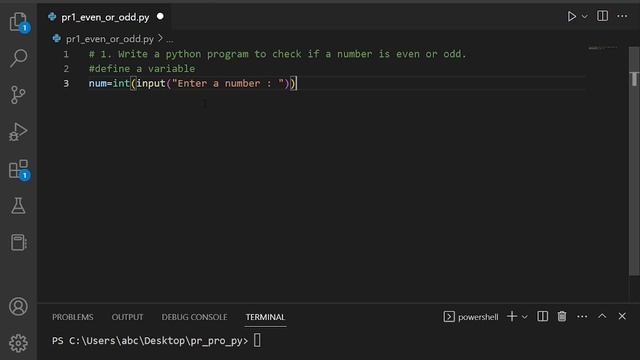Open the Search view icon

(18, 58)
